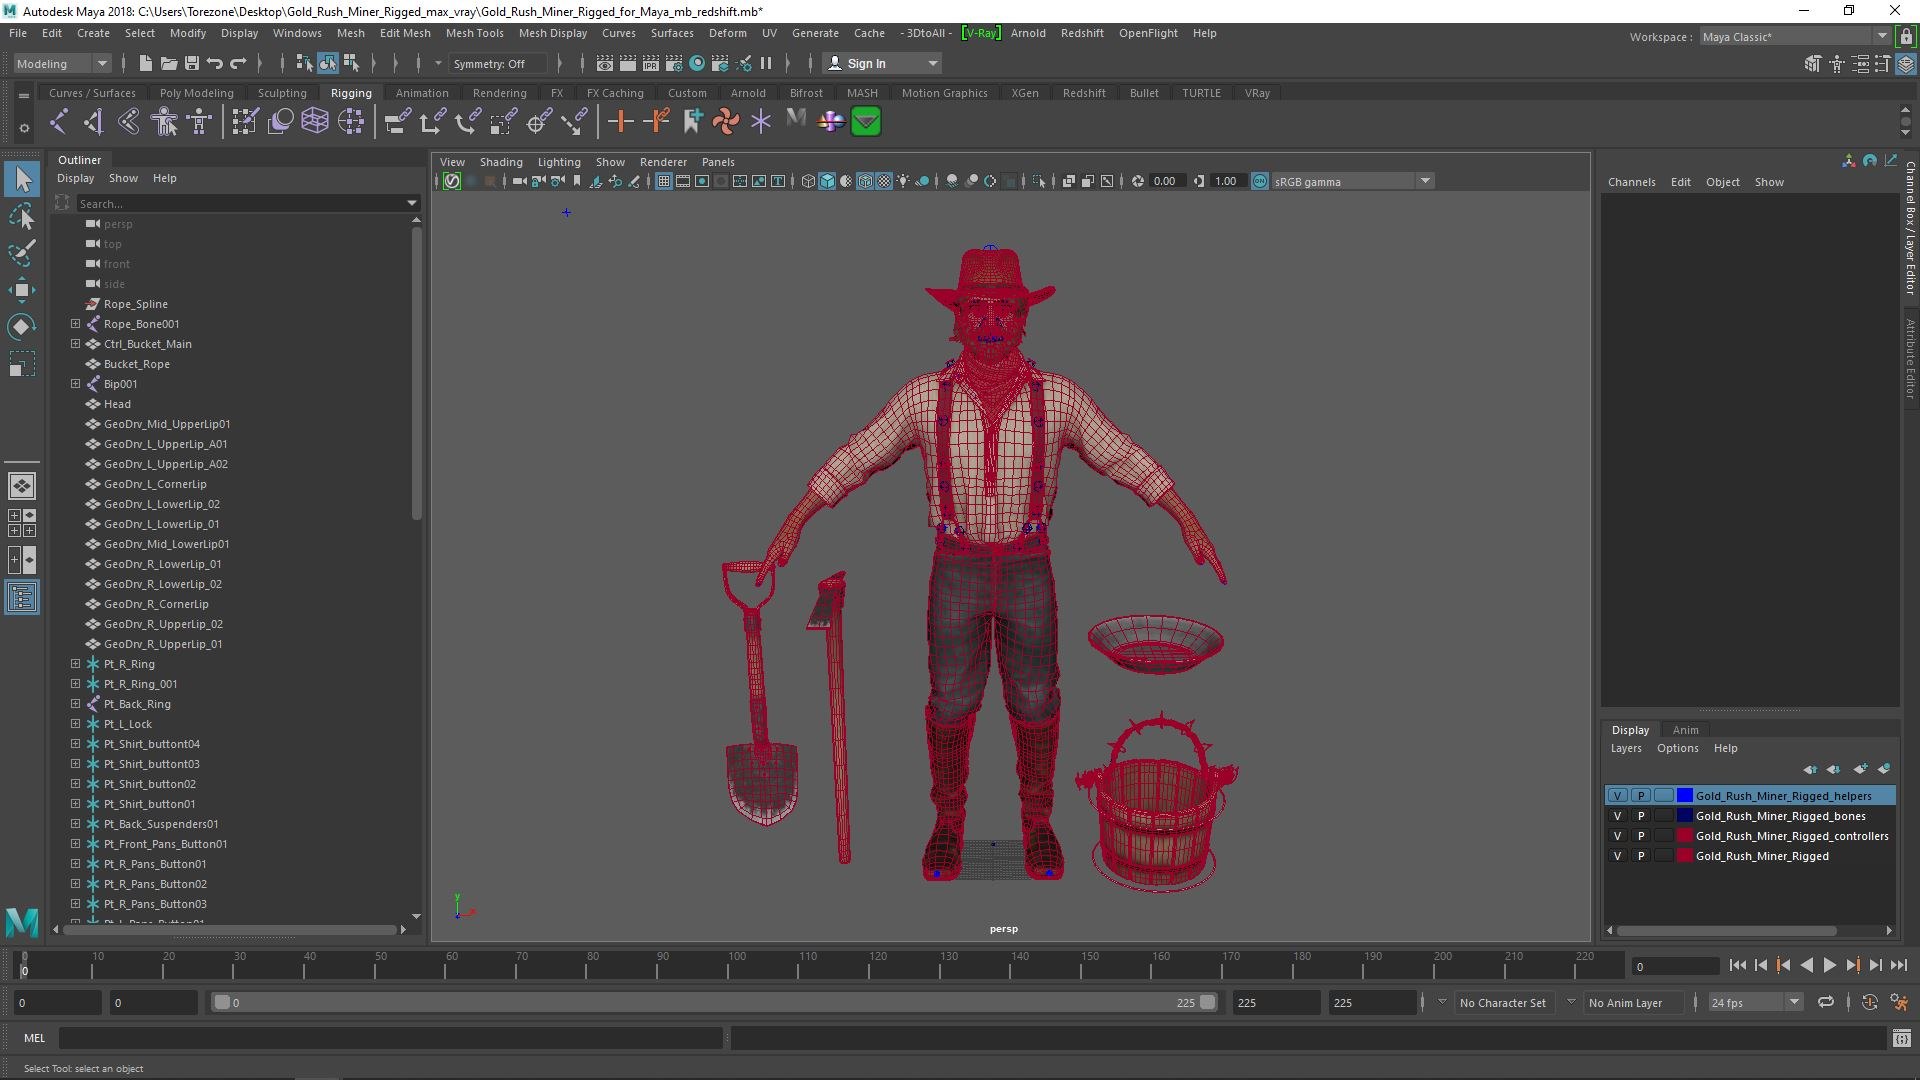Toggle viewport grid display icon
The image size is (1920, 1080).
[663, 181]
